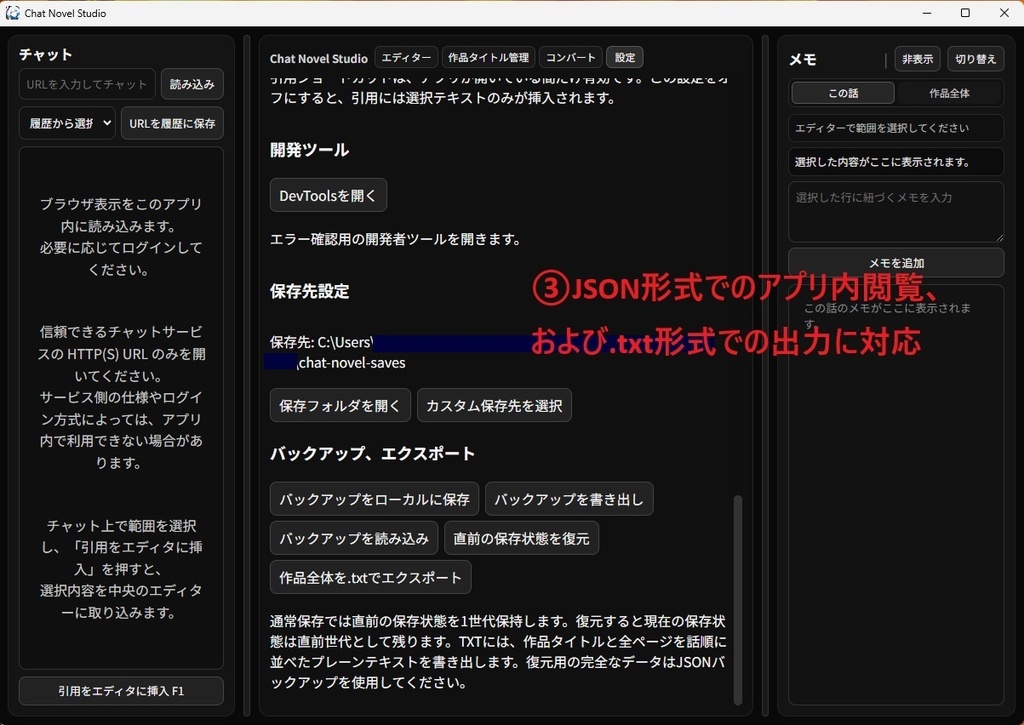
Task: Click the バックアップ、エクスポート heading
Action: pos(372,453)
